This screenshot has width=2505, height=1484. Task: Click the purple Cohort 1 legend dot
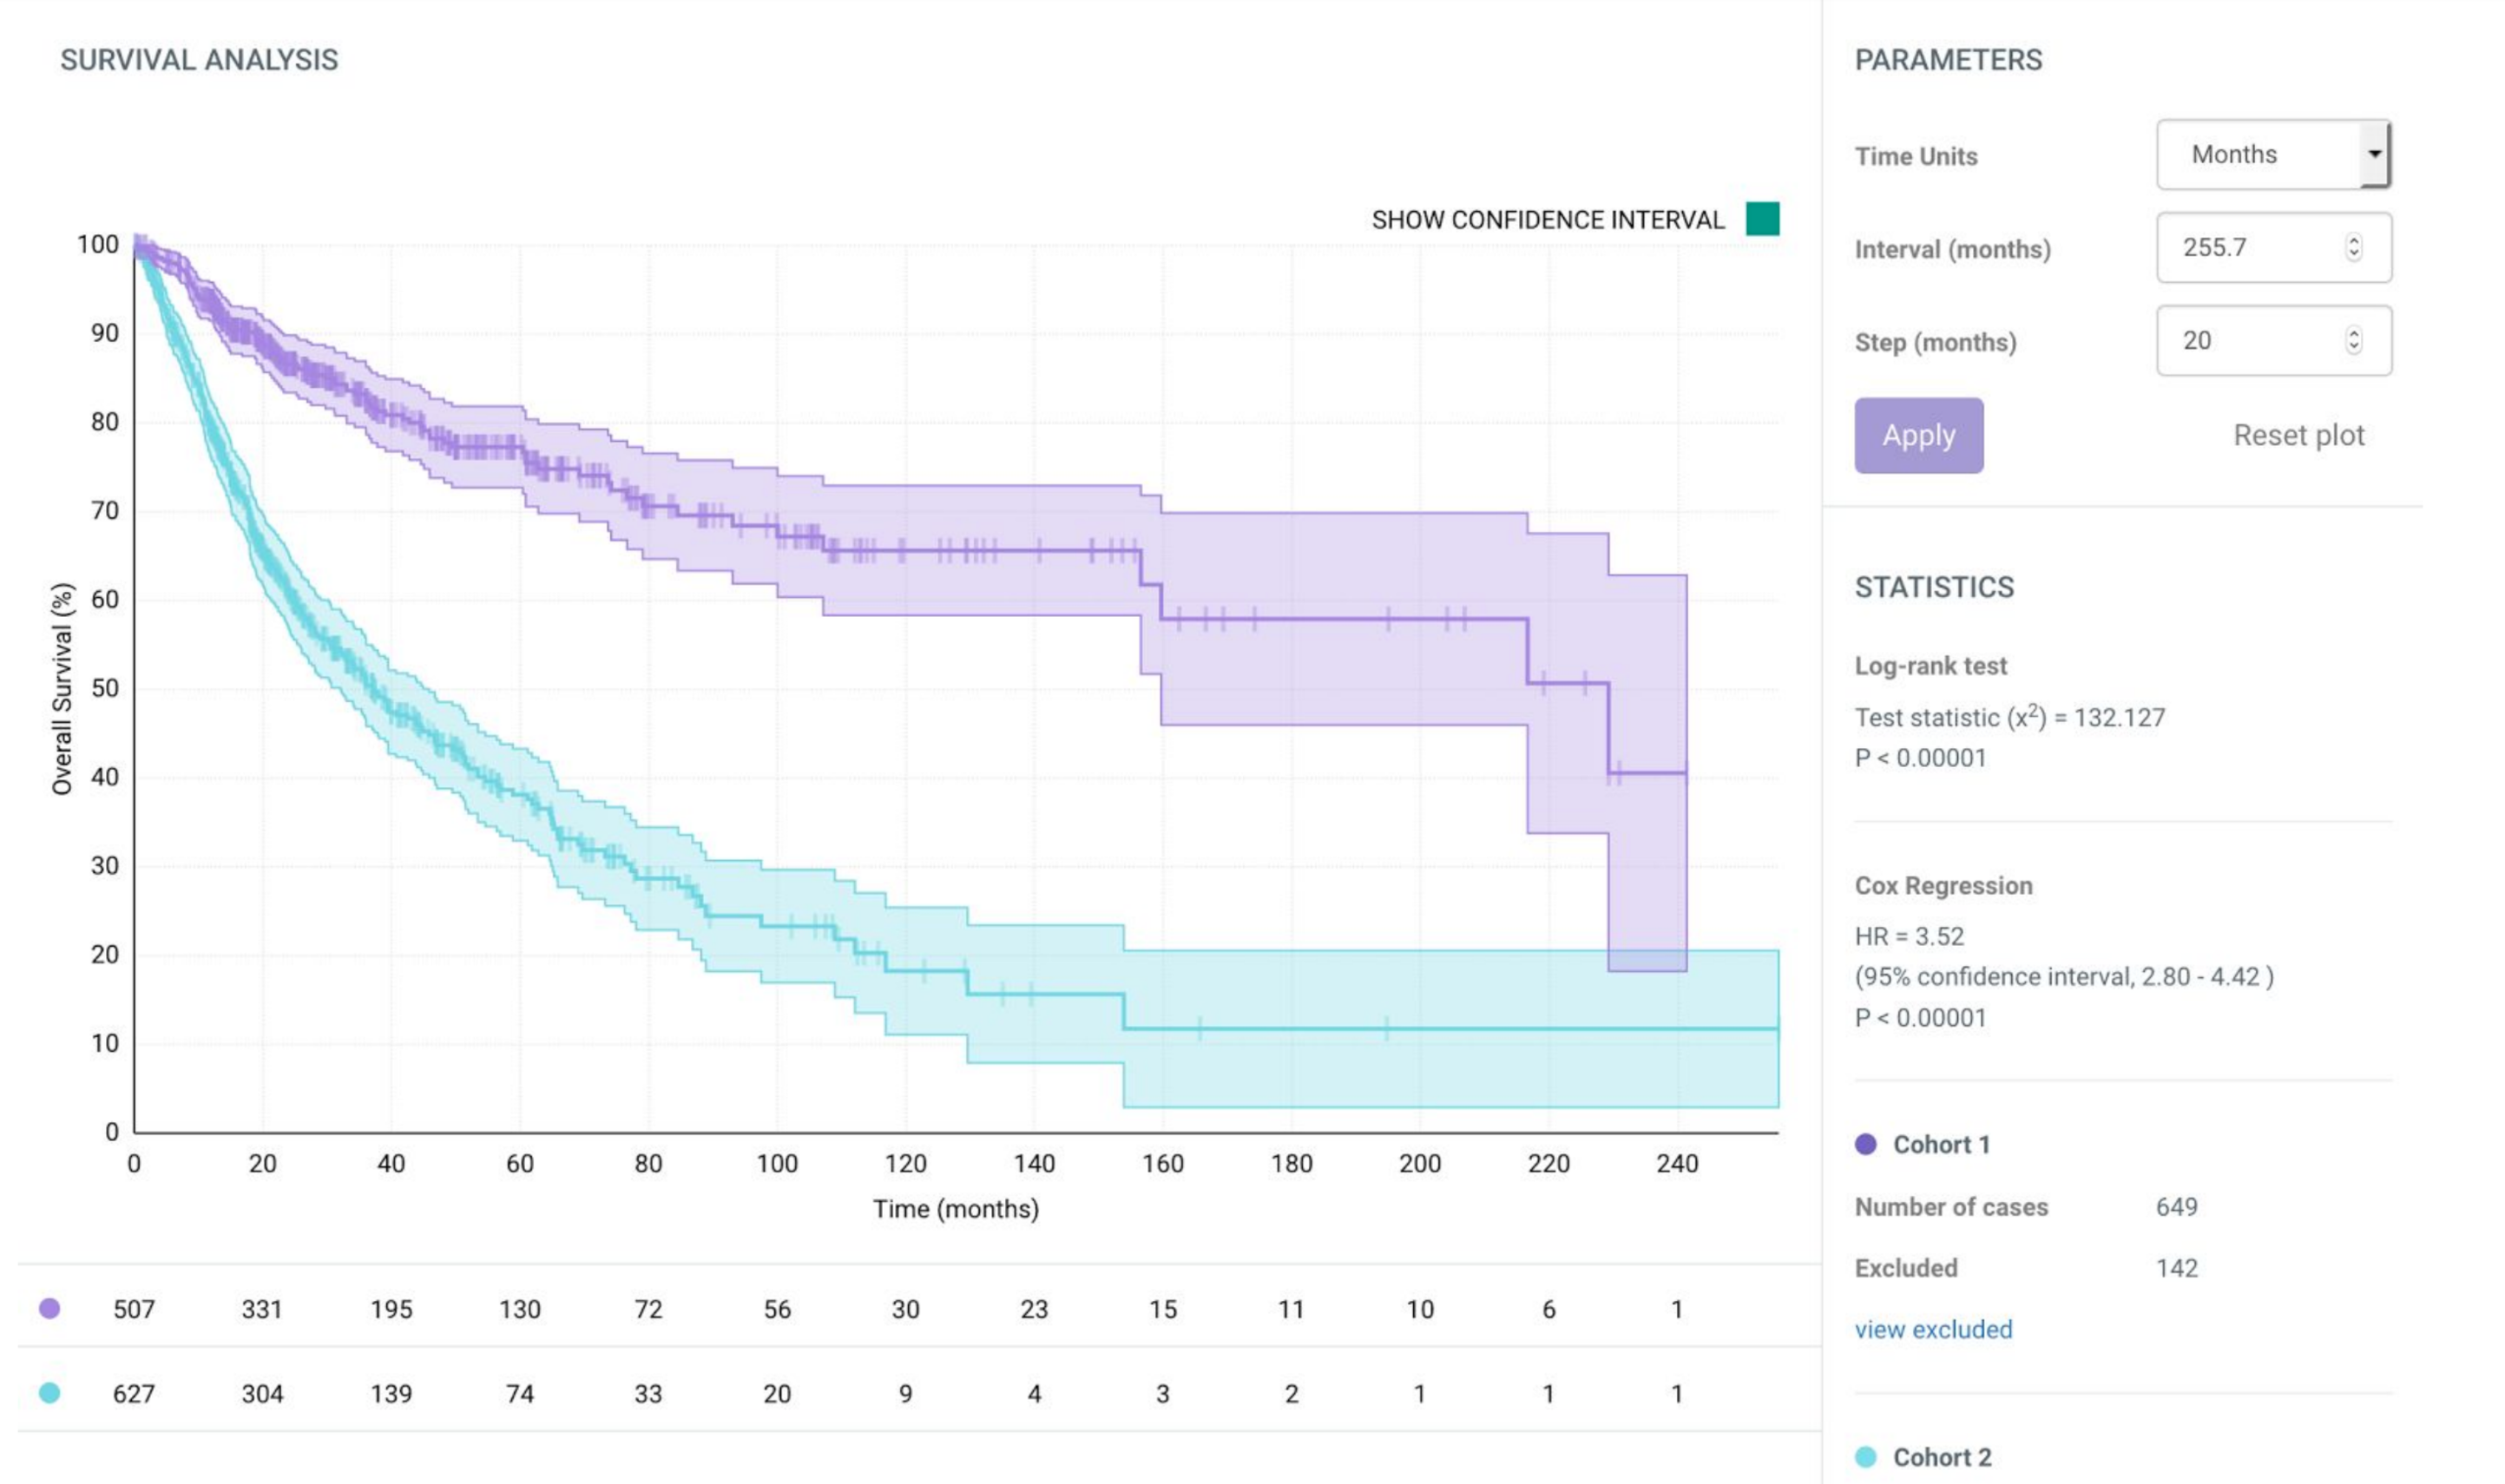coord(1865,1144)
